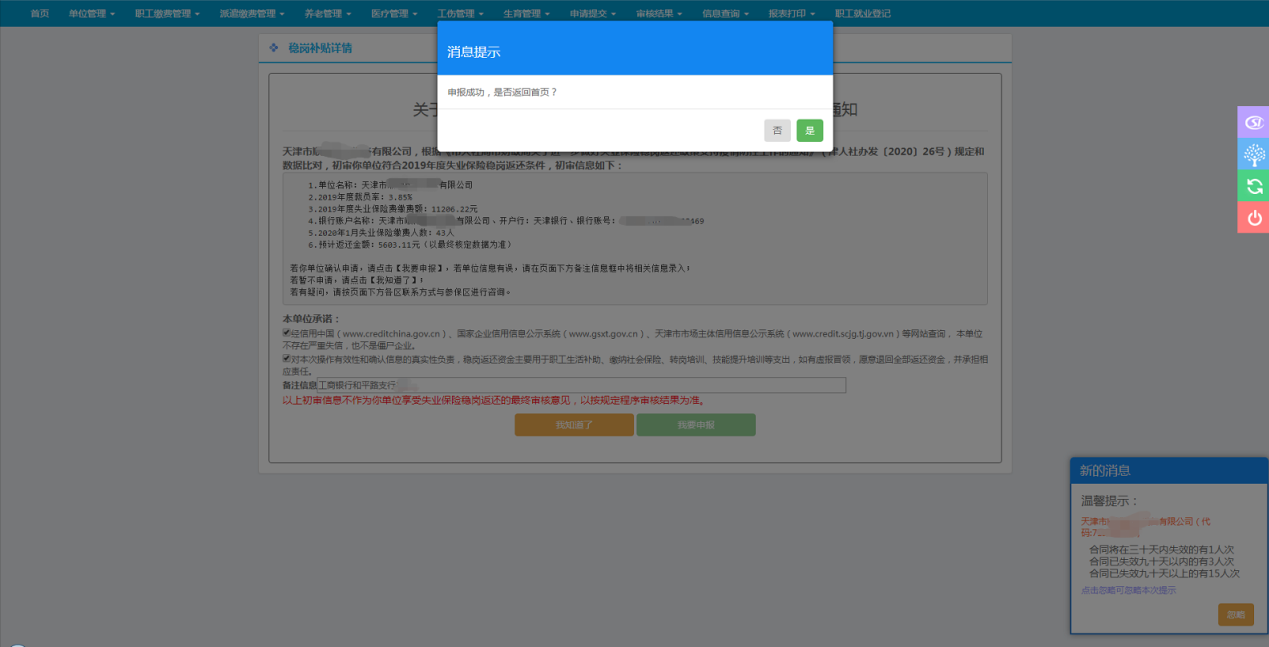Screen dimensions: 1269x647
Task: Click the 新的消息 popup header
Action: pyautogui.click(x=1169, y=470)
